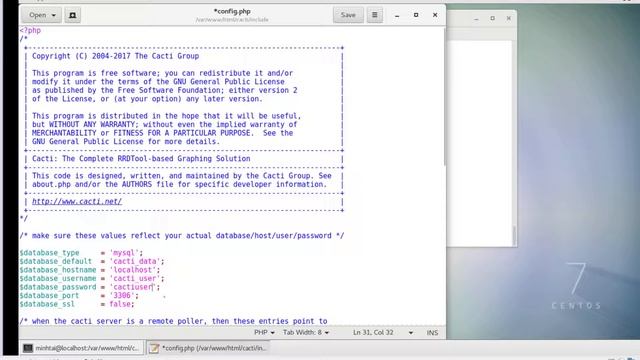Switch to config.php taskbar window item
Image resolution: width=640 pixels, height=360 pixels.
208,348
